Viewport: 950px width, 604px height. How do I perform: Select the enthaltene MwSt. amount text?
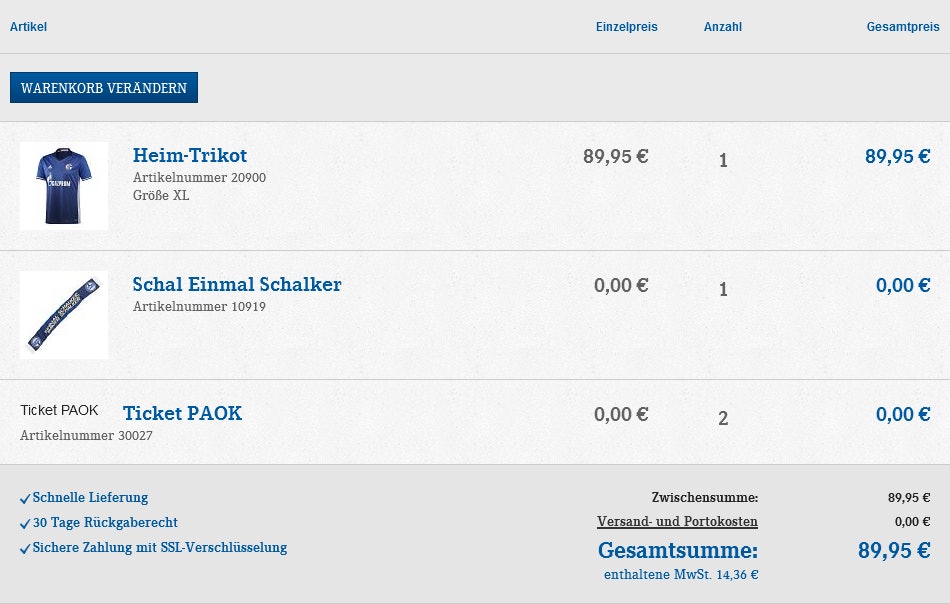680,574
